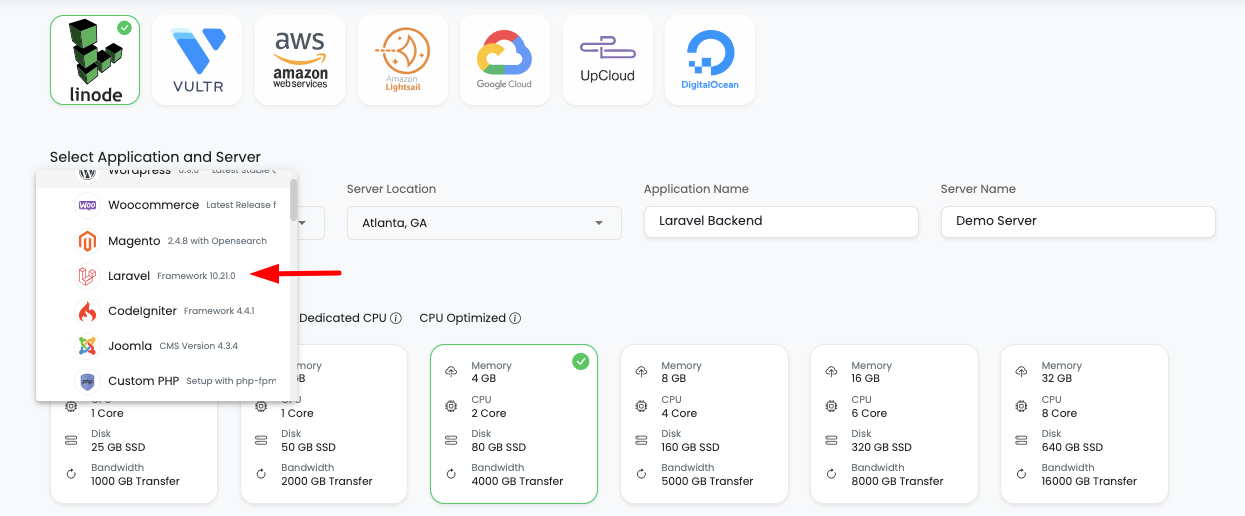Click the Magento logo icon
The height and width of the screenshot is (516, 1245).
coord(88,241)
